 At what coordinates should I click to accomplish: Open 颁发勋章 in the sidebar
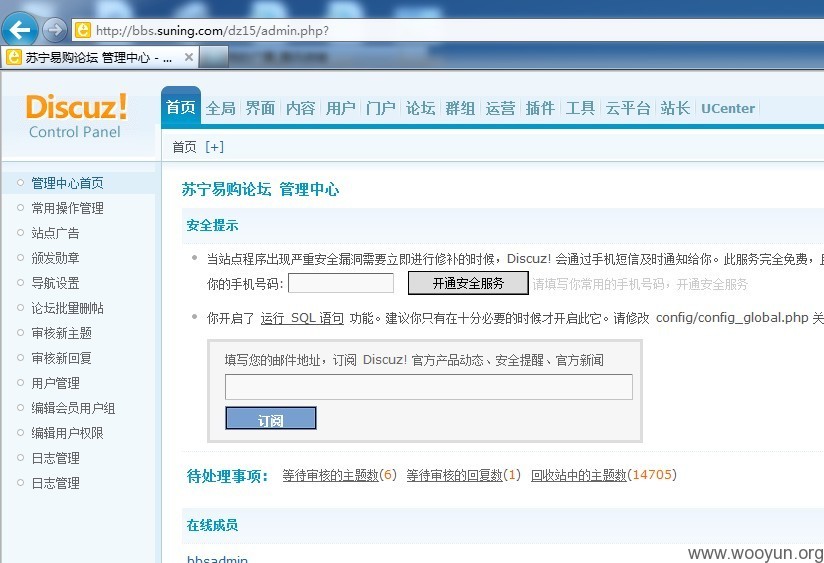(55, 258)
